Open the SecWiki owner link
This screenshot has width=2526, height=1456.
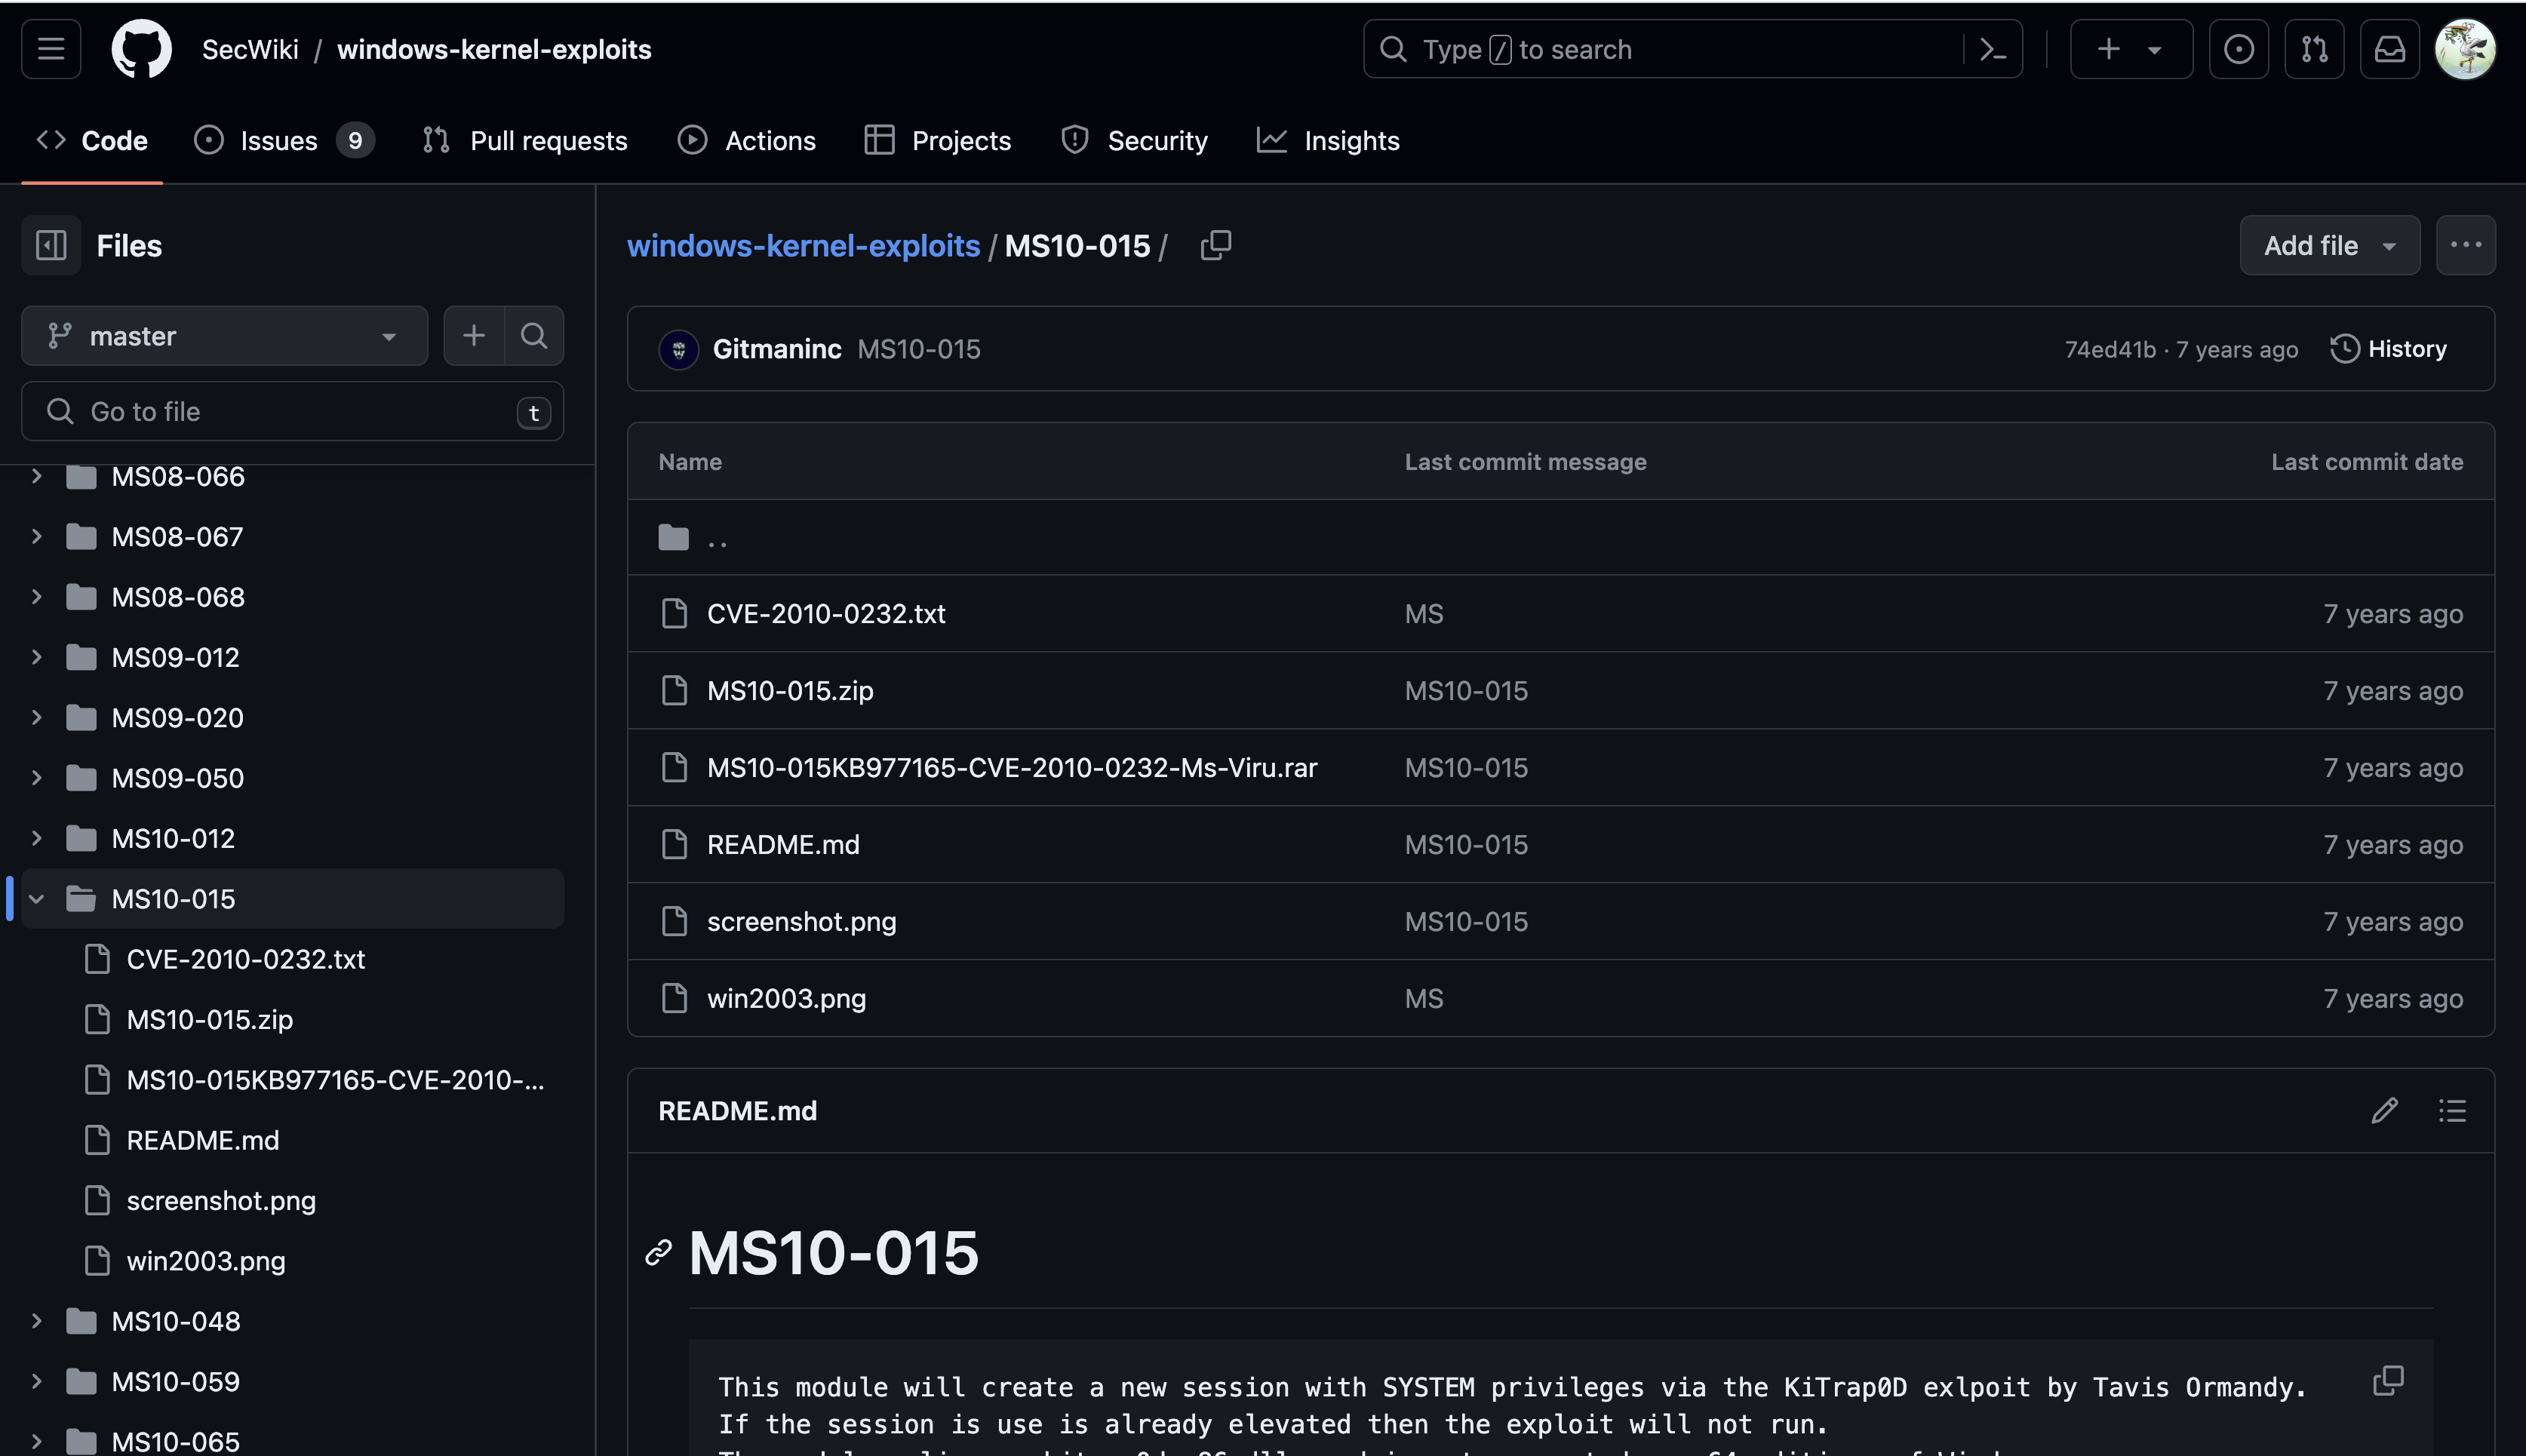(250, 49)
